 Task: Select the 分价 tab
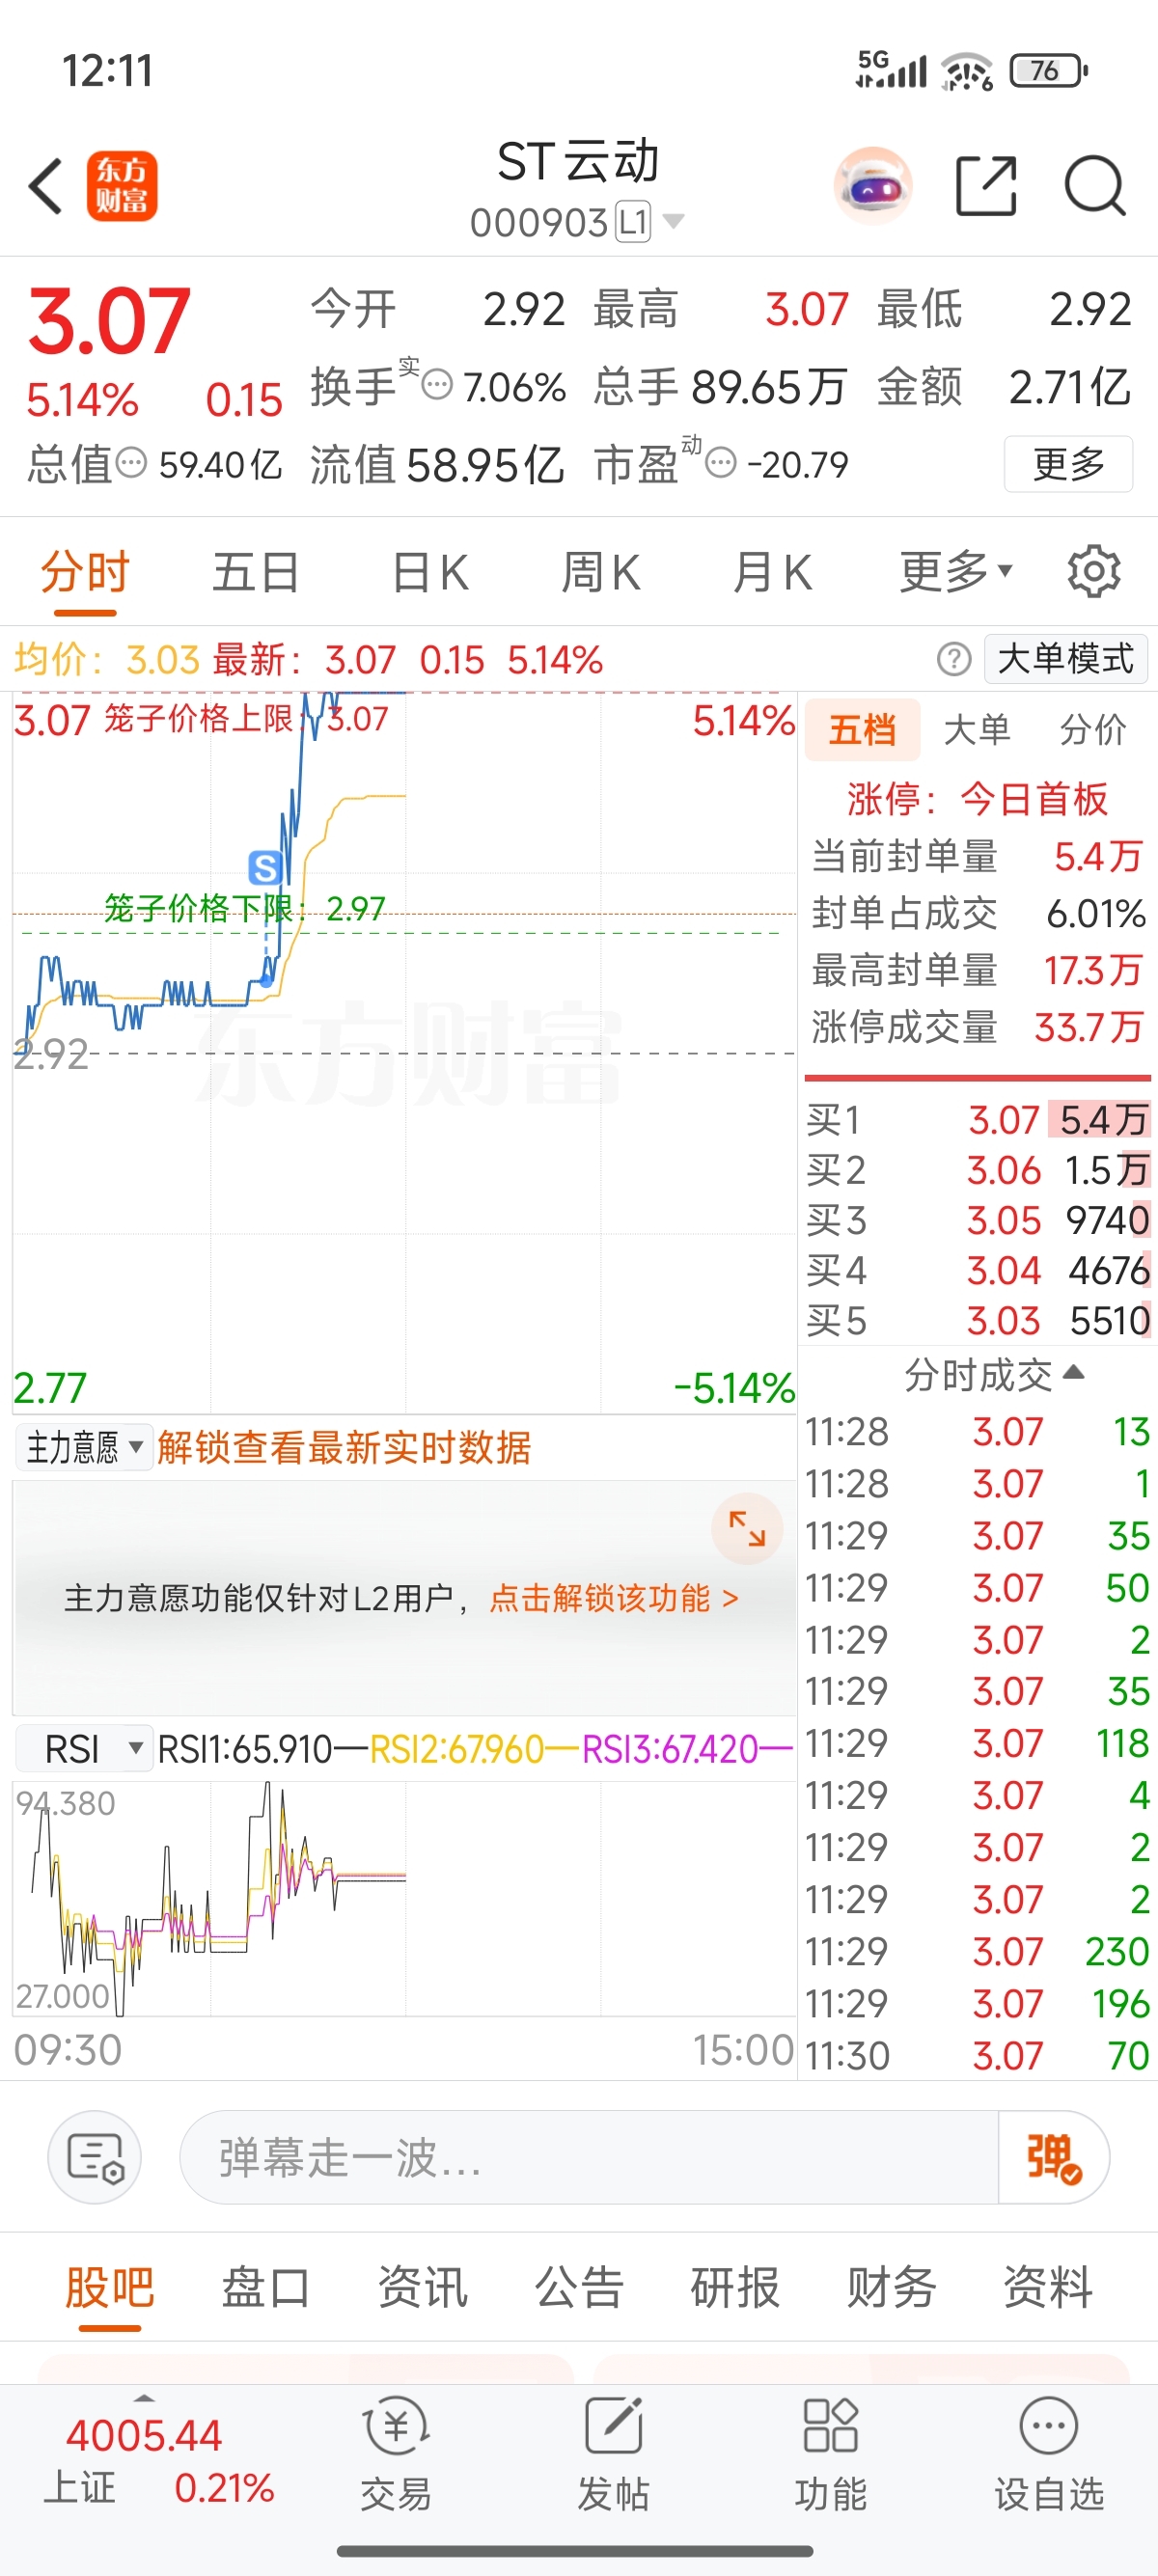coord(1093,730)
